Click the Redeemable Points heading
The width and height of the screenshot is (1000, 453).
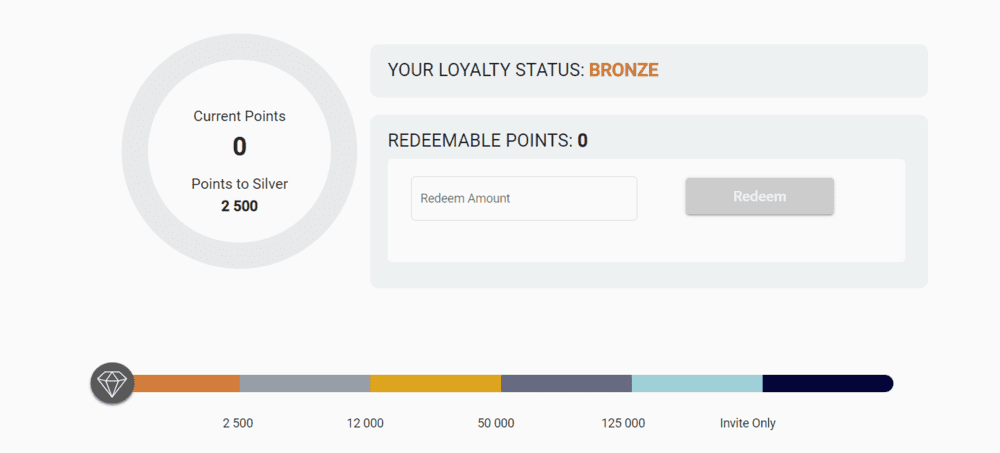point(488,141)
